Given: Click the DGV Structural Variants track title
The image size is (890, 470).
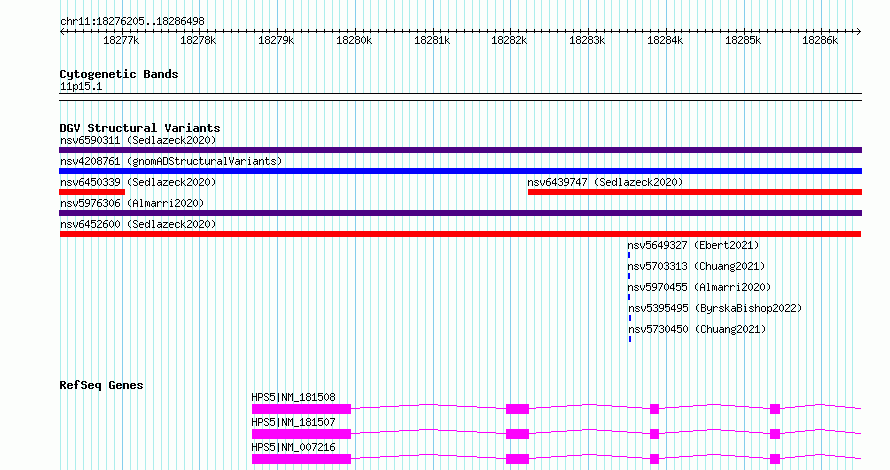Looking at the screenshot, I should tap(140, 128).
